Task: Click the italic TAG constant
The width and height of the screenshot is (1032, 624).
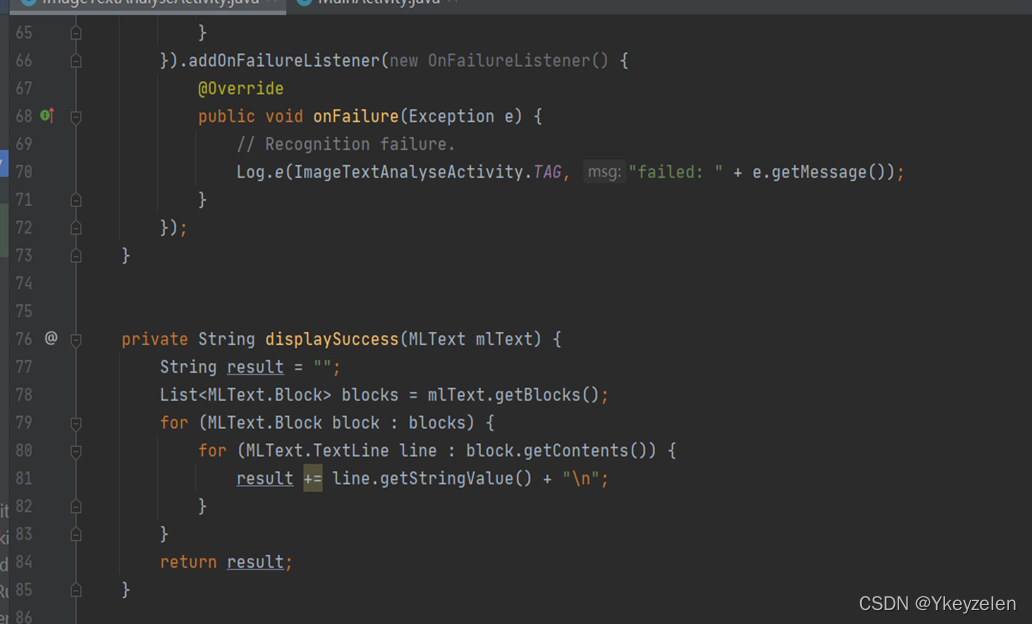Action: 547,172
